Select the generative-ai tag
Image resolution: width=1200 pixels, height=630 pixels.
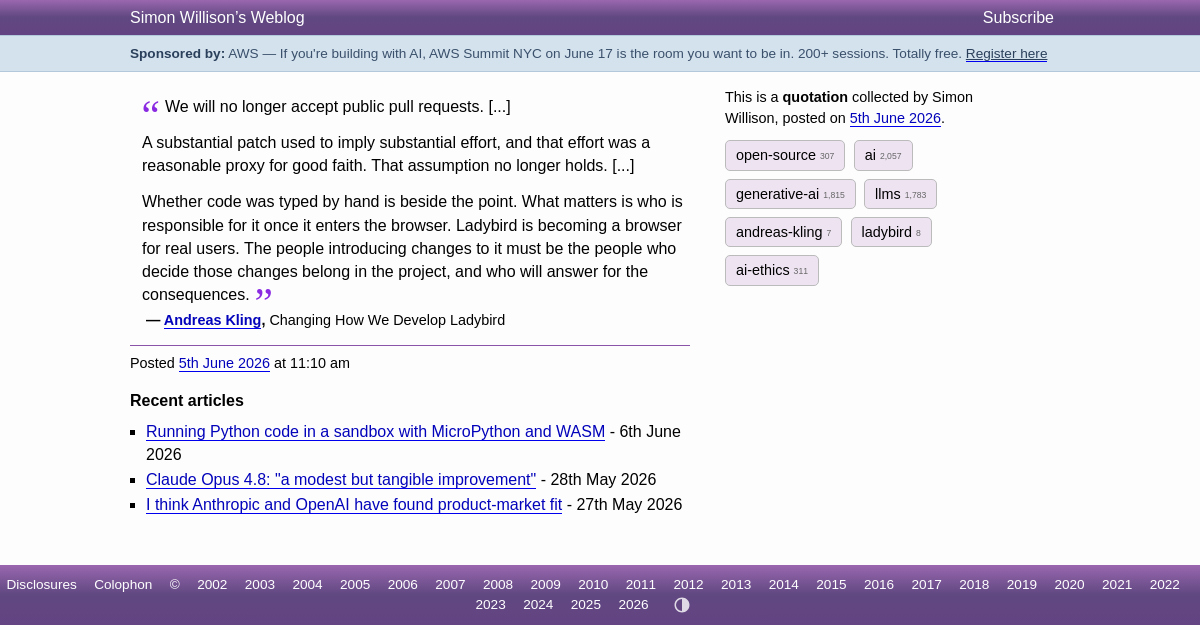click(790, 194)
